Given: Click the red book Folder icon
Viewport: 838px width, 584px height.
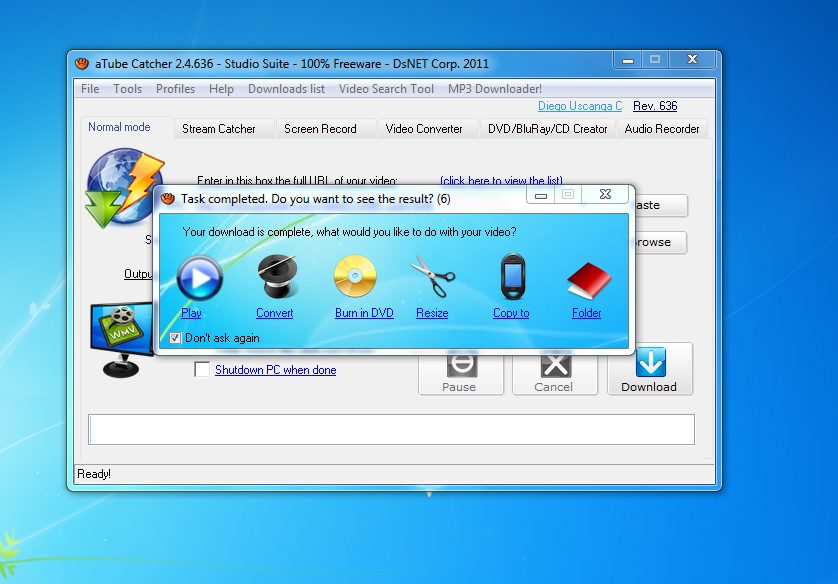Looking at the screenshot, I should [x=588, y=280].
